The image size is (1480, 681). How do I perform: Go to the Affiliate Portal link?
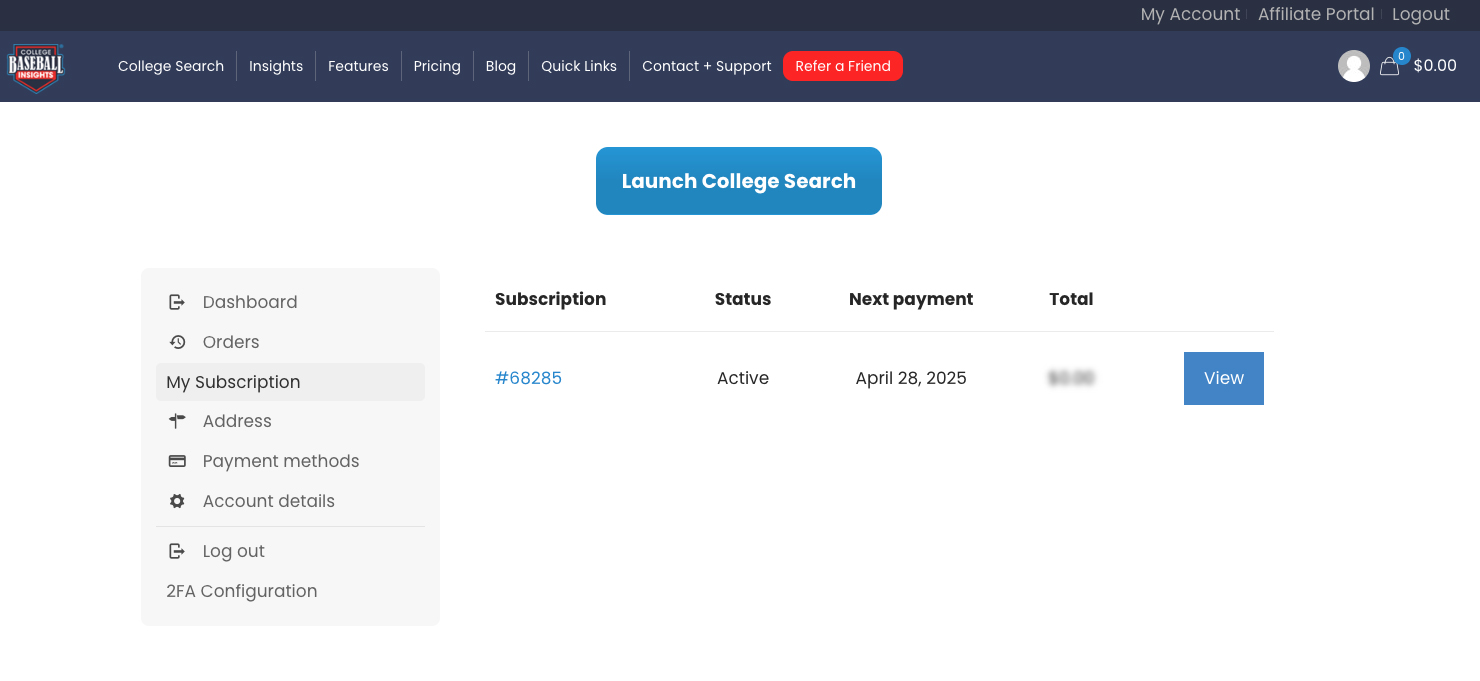1315,14
